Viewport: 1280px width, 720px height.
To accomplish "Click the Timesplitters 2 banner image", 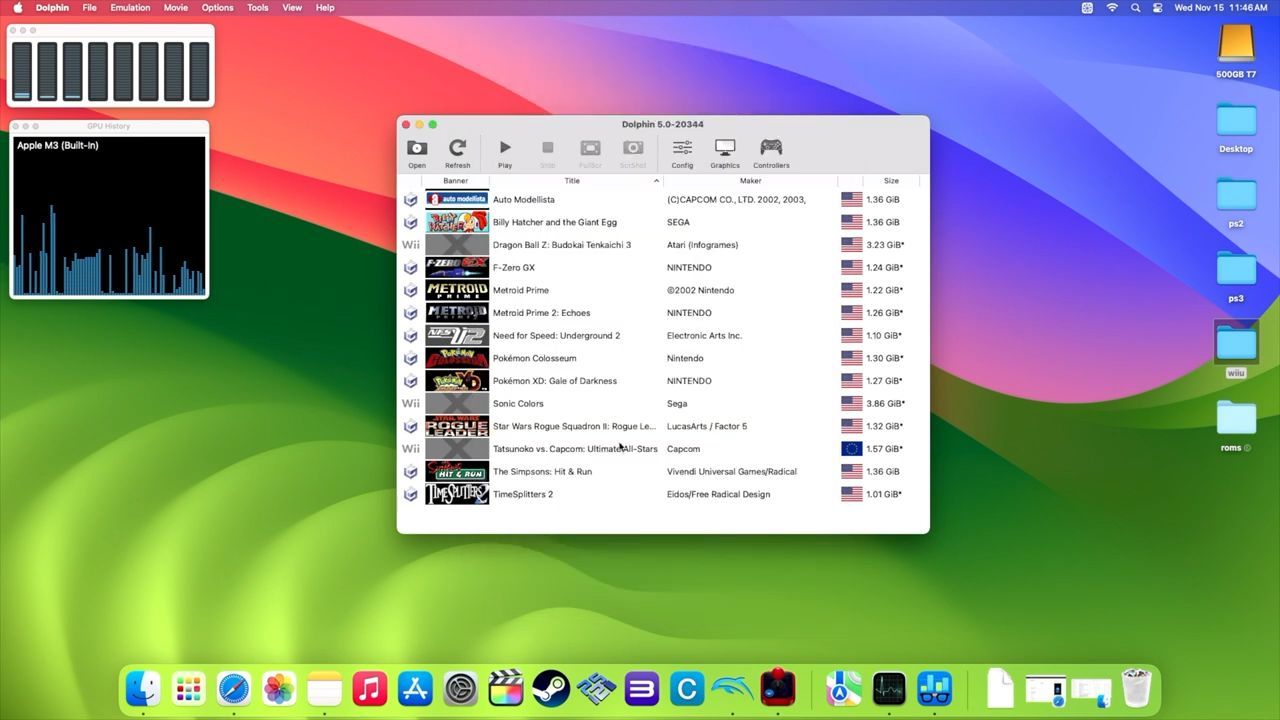I will coord(457,494).
